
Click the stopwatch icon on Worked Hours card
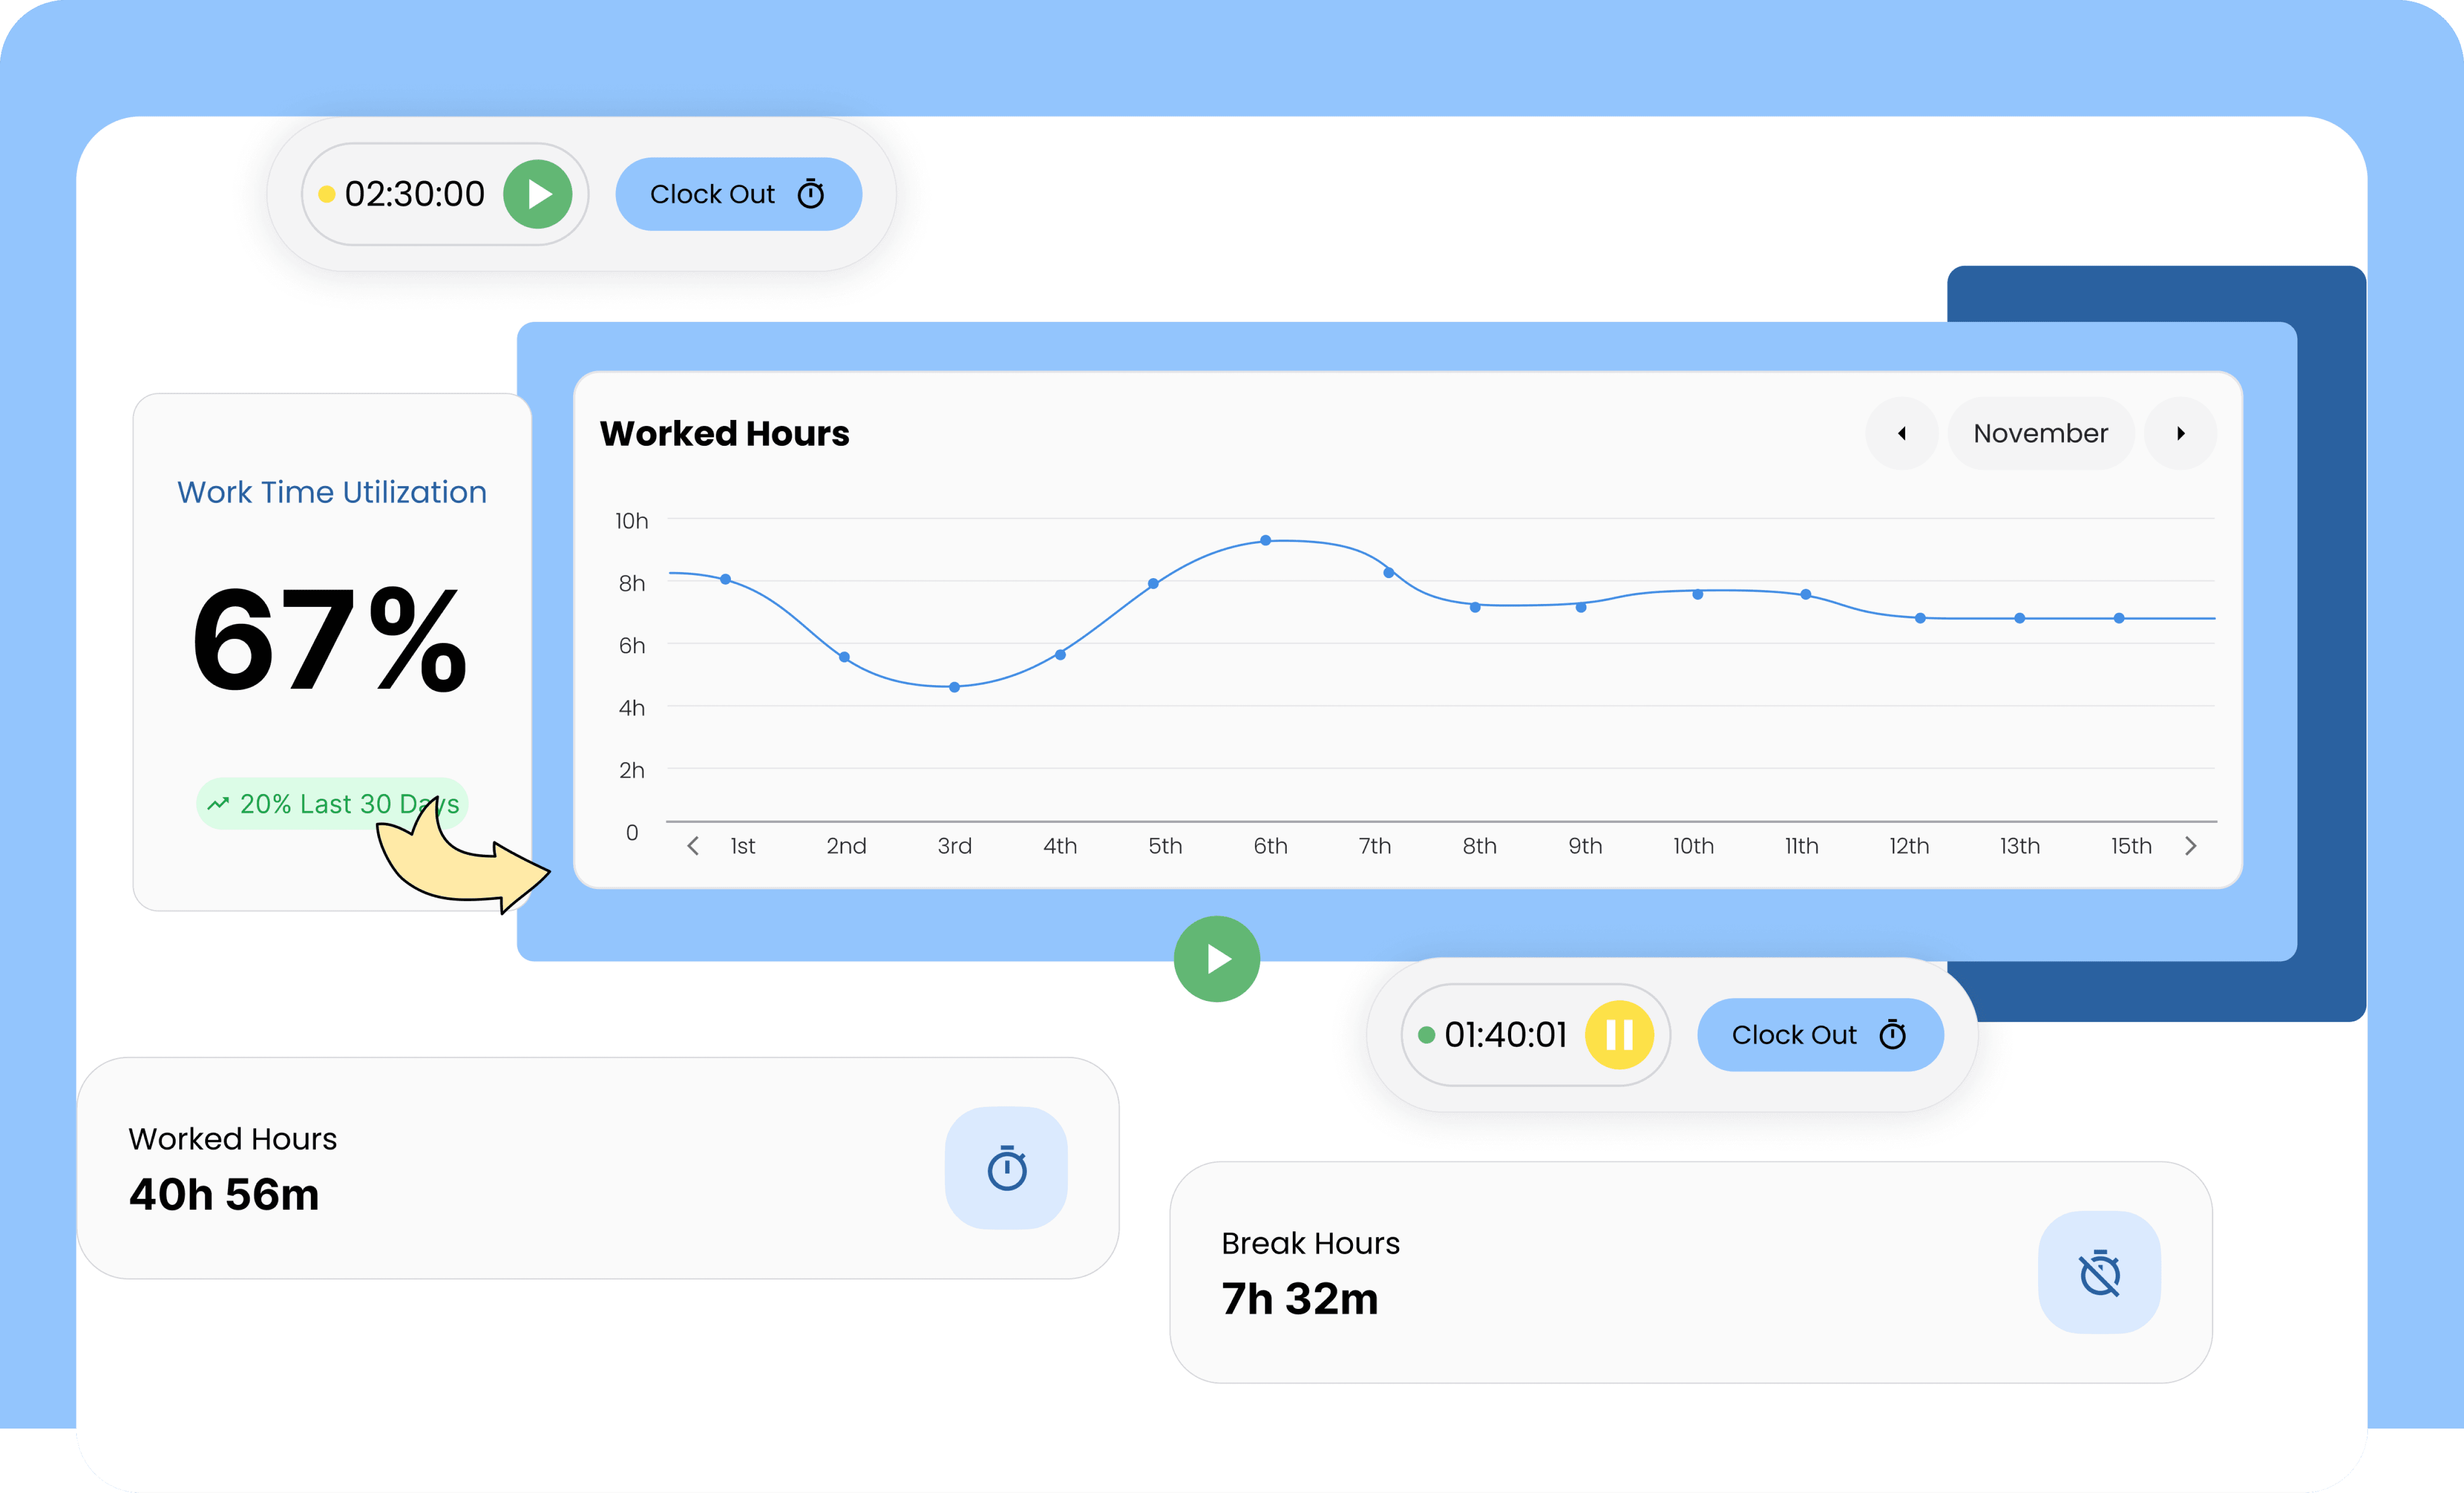coord(1006,1168)
